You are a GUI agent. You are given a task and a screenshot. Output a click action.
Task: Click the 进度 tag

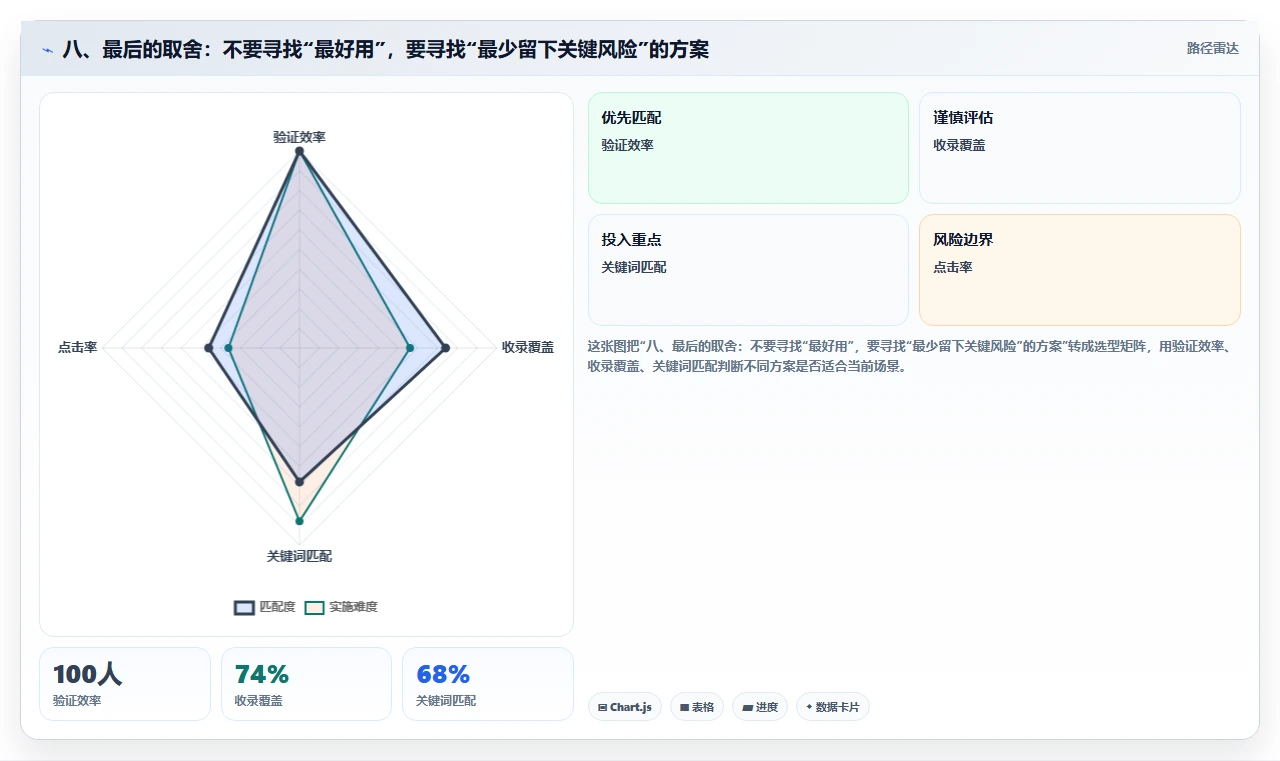click(x=760, y=707)
